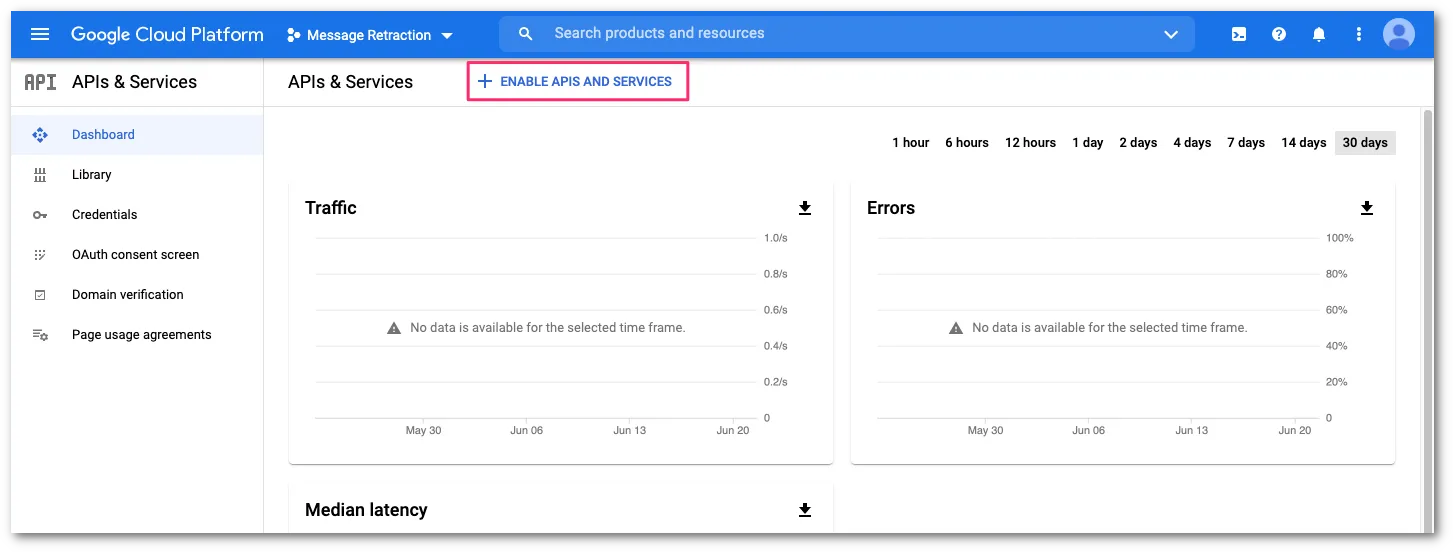Viewport: 1453px width, 552px height.
Task: Select the 1 hour time range
Action: click(x=910, y=143)
